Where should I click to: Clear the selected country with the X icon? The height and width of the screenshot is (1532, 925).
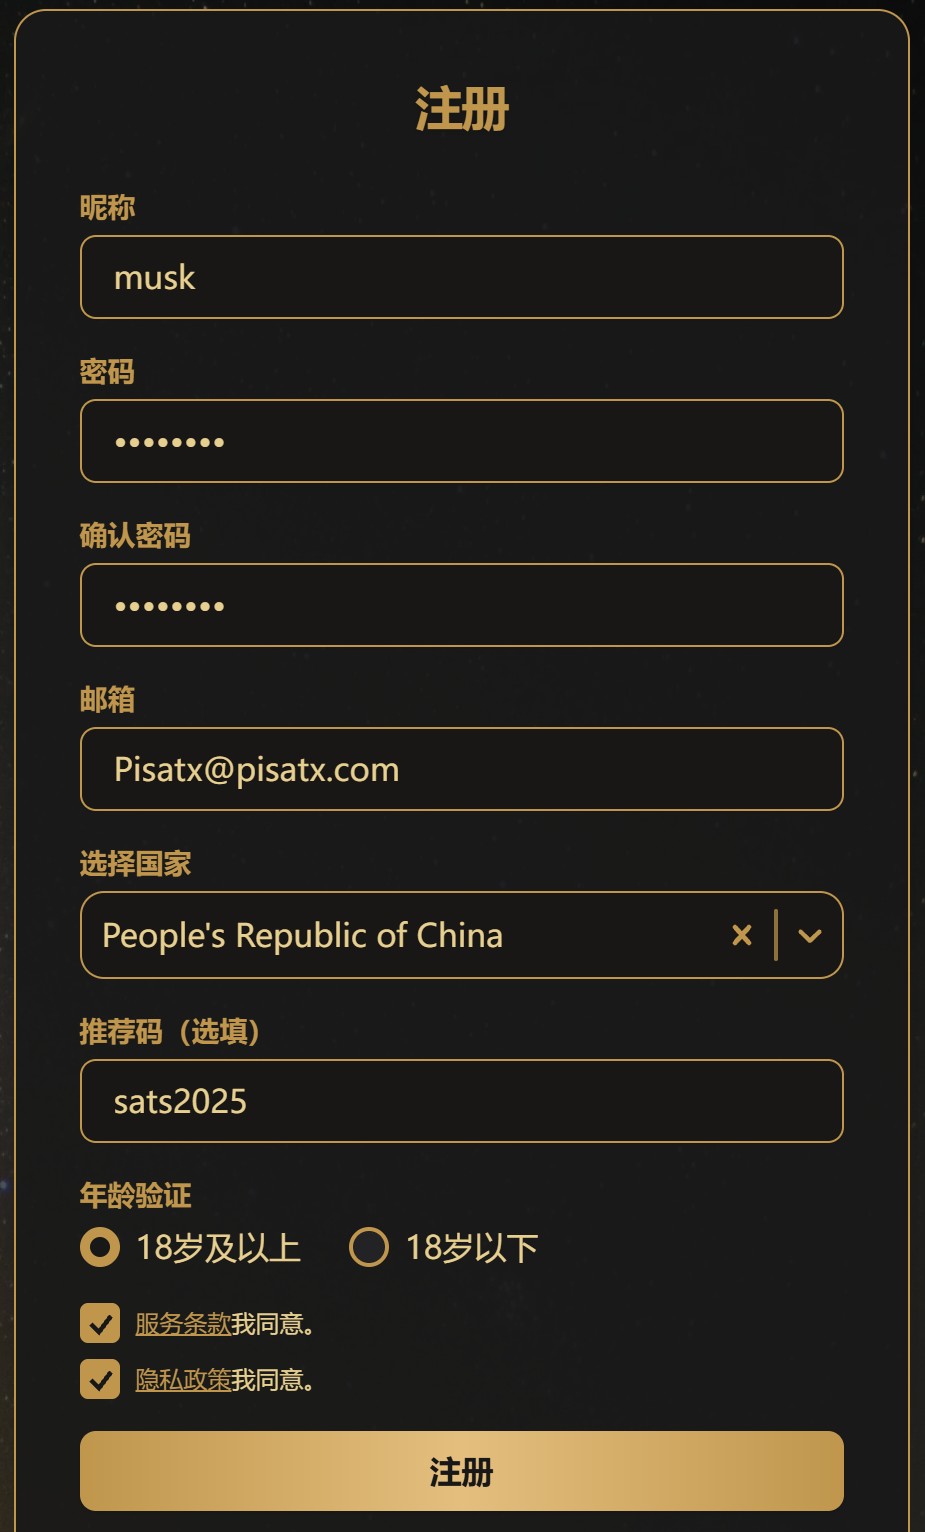pyautogui.click(x=741, y=935)
